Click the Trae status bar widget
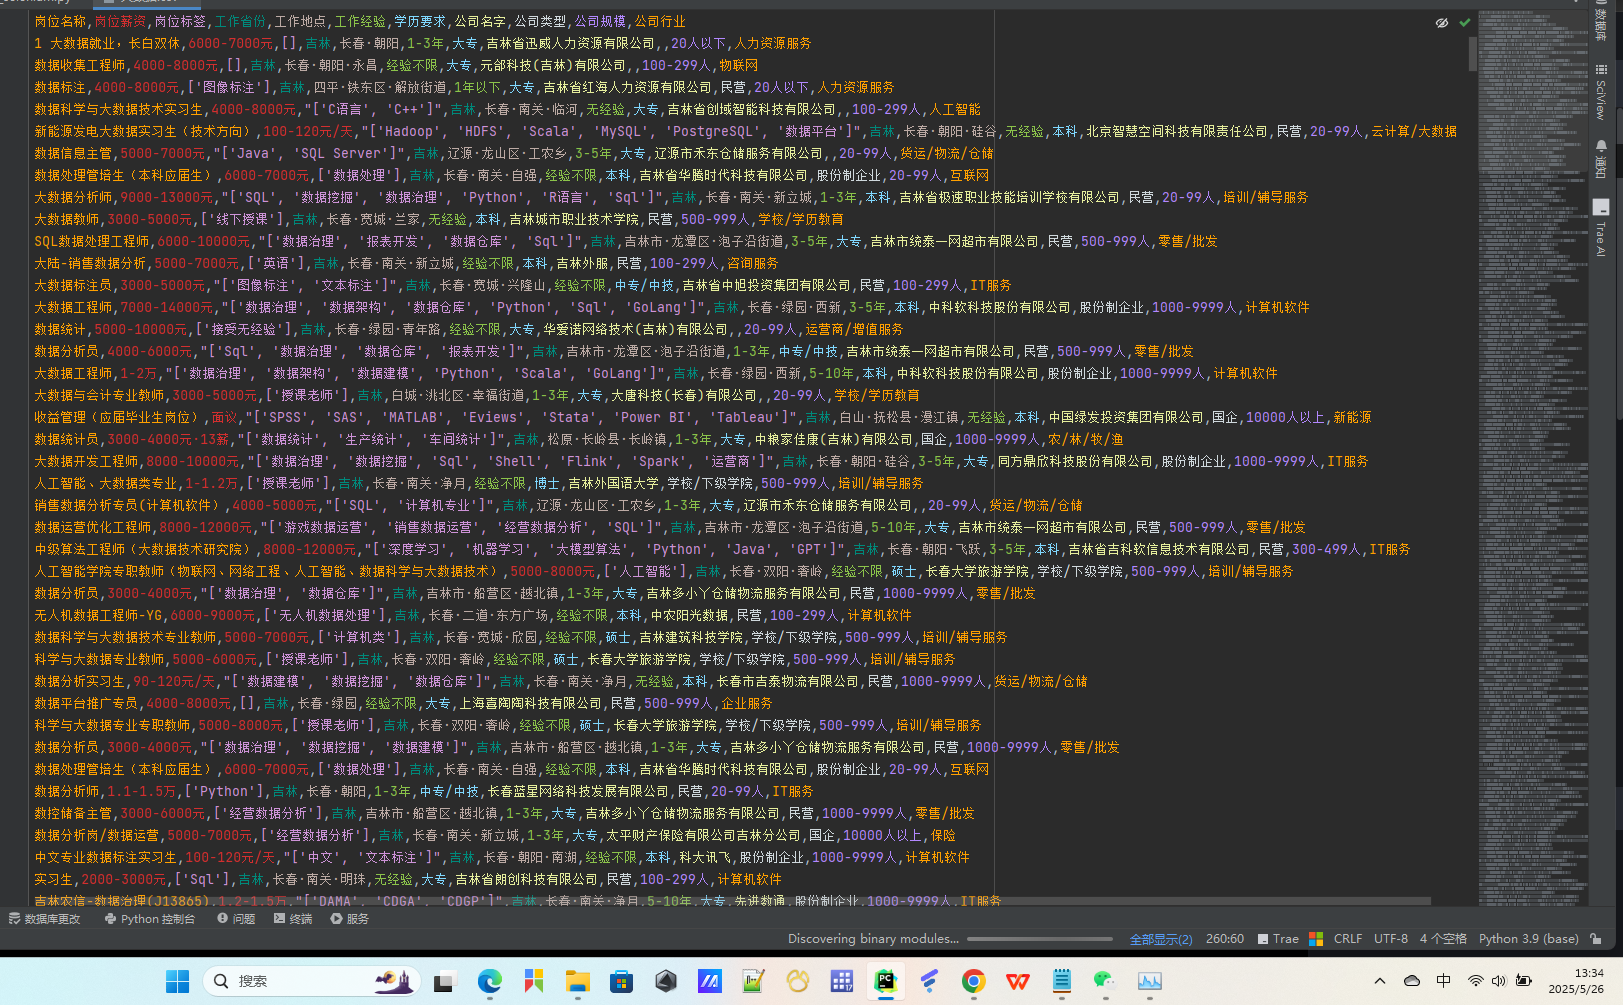Screen dimensions: 1623x1005 [1278, 939]
